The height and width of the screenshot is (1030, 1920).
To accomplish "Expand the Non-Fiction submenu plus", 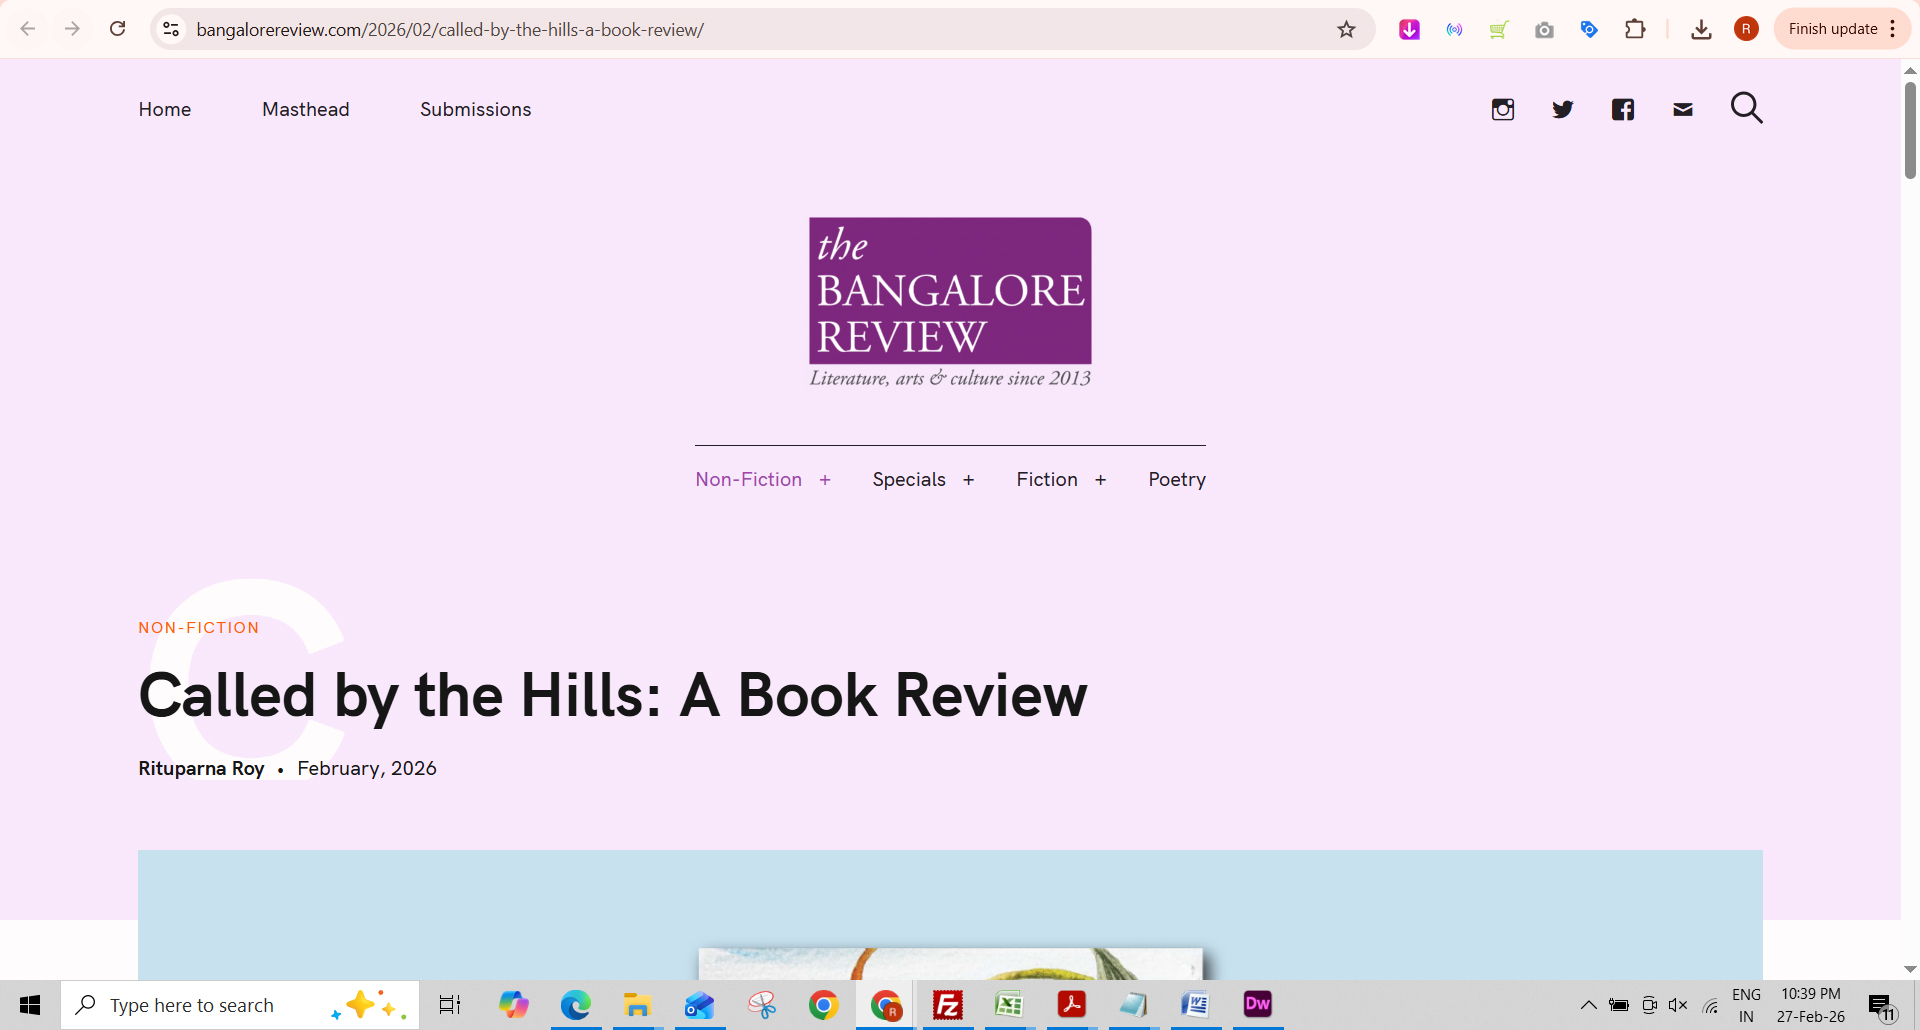I will coord(825,480).
